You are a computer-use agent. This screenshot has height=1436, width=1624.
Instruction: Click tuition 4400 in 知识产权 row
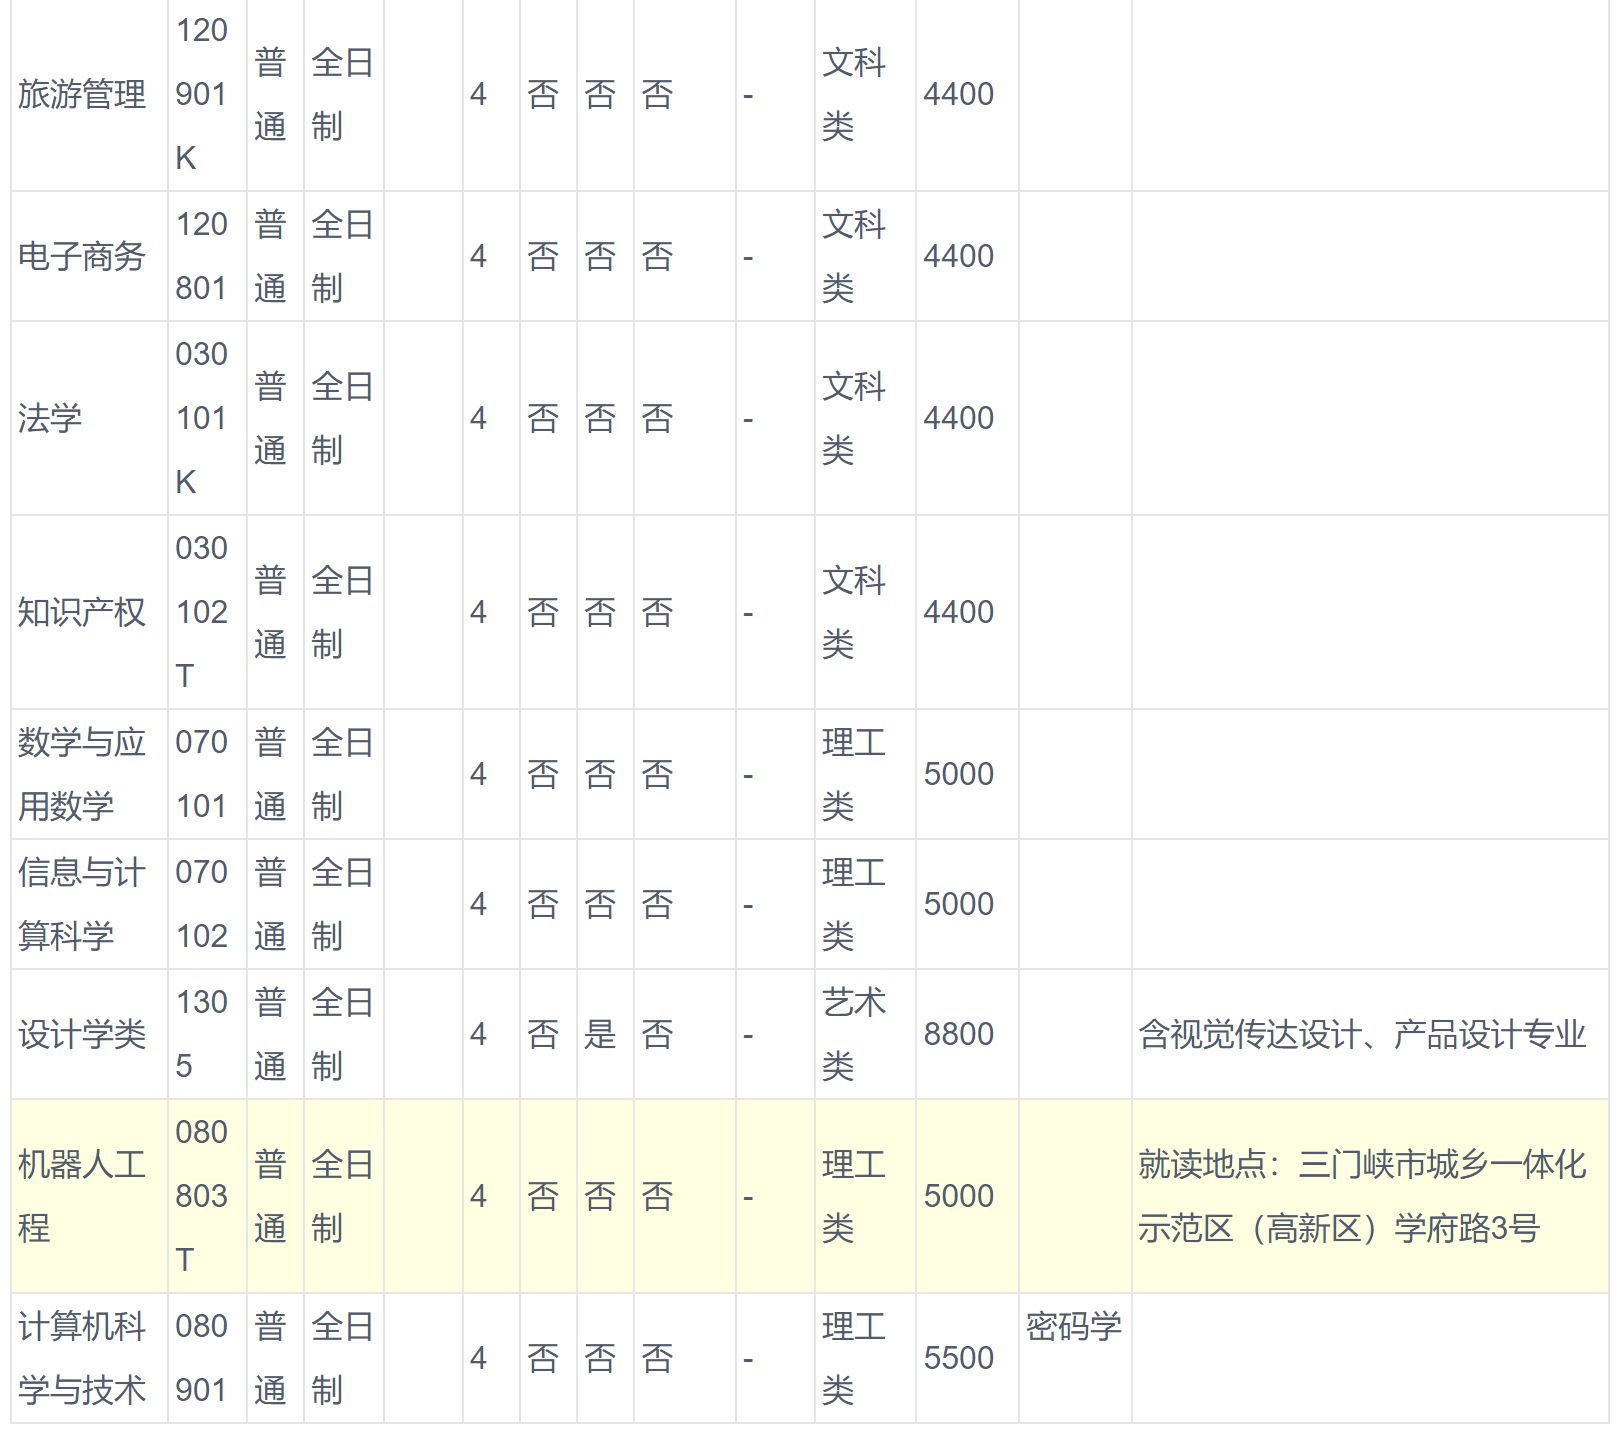958,613
